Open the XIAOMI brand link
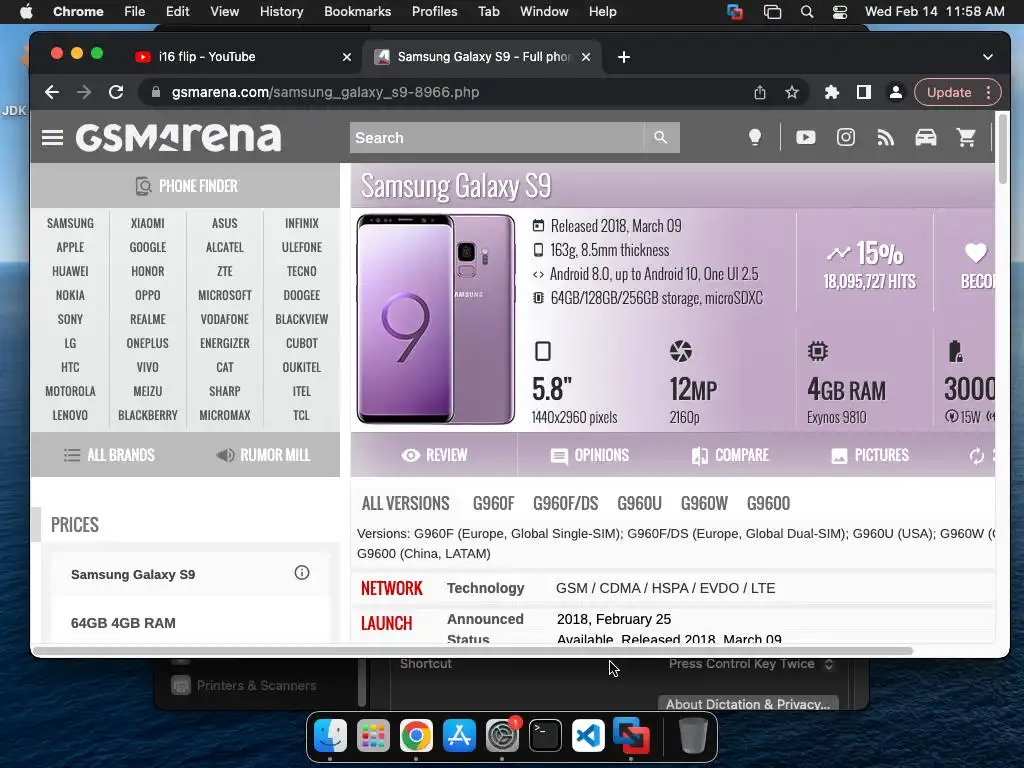1024x768 pixels. 148,223
